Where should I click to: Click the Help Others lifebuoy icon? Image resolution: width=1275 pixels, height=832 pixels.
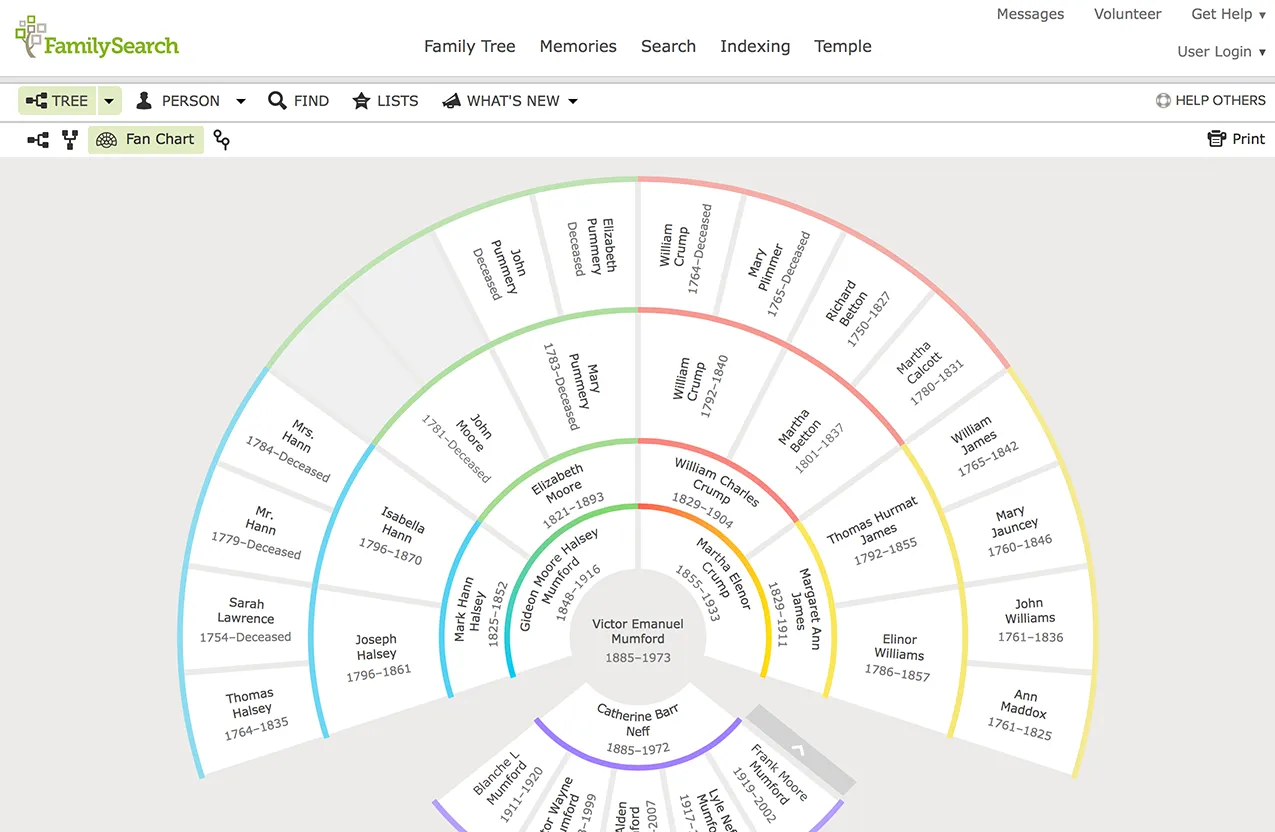1163,100
